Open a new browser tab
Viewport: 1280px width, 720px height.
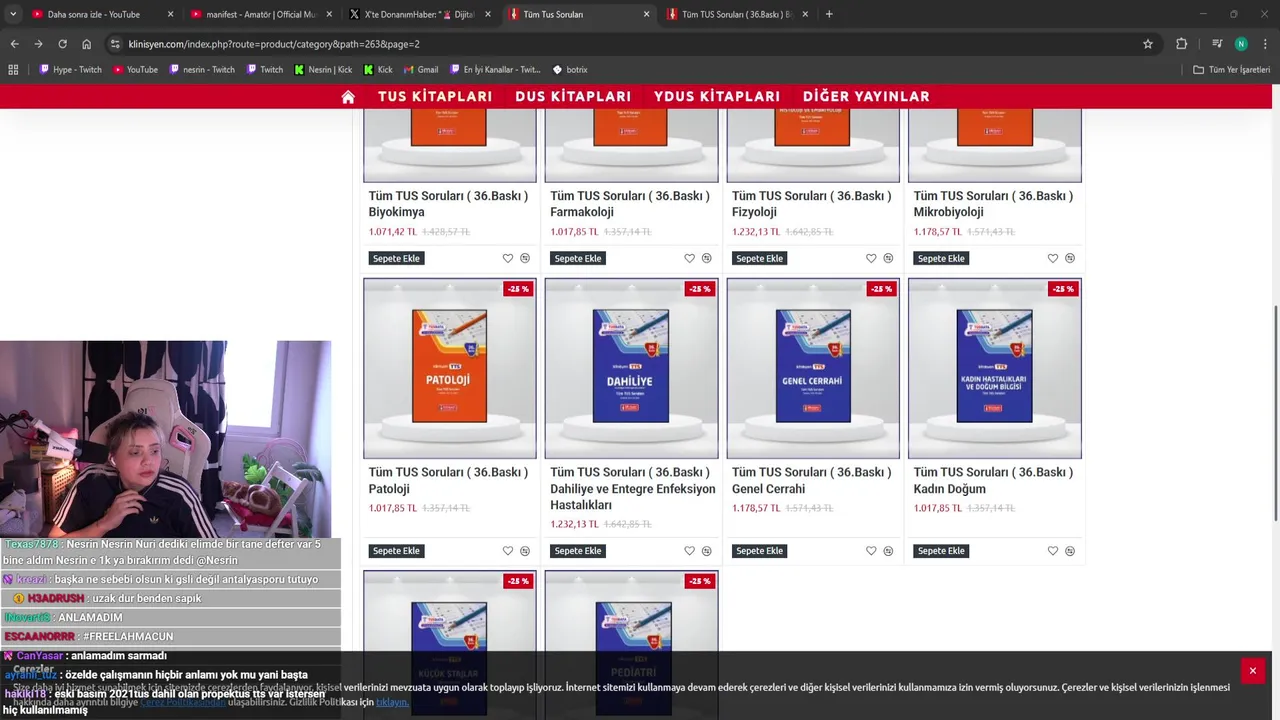[829, 14]
